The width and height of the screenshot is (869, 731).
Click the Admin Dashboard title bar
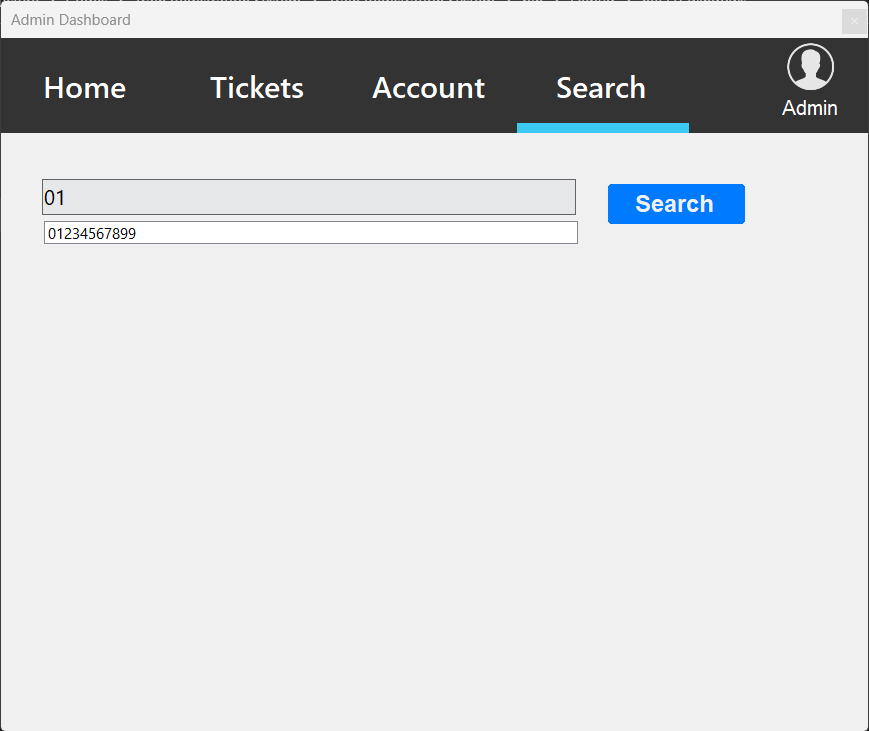400,20
